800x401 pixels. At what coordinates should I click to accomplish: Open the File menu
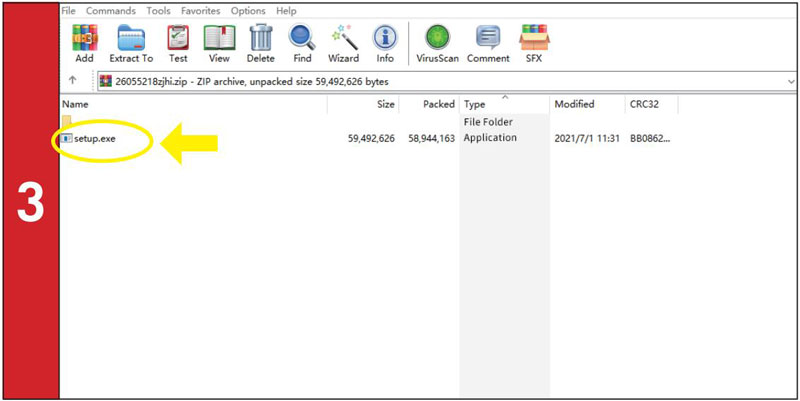pyautogui.click(x=69, y=11)
